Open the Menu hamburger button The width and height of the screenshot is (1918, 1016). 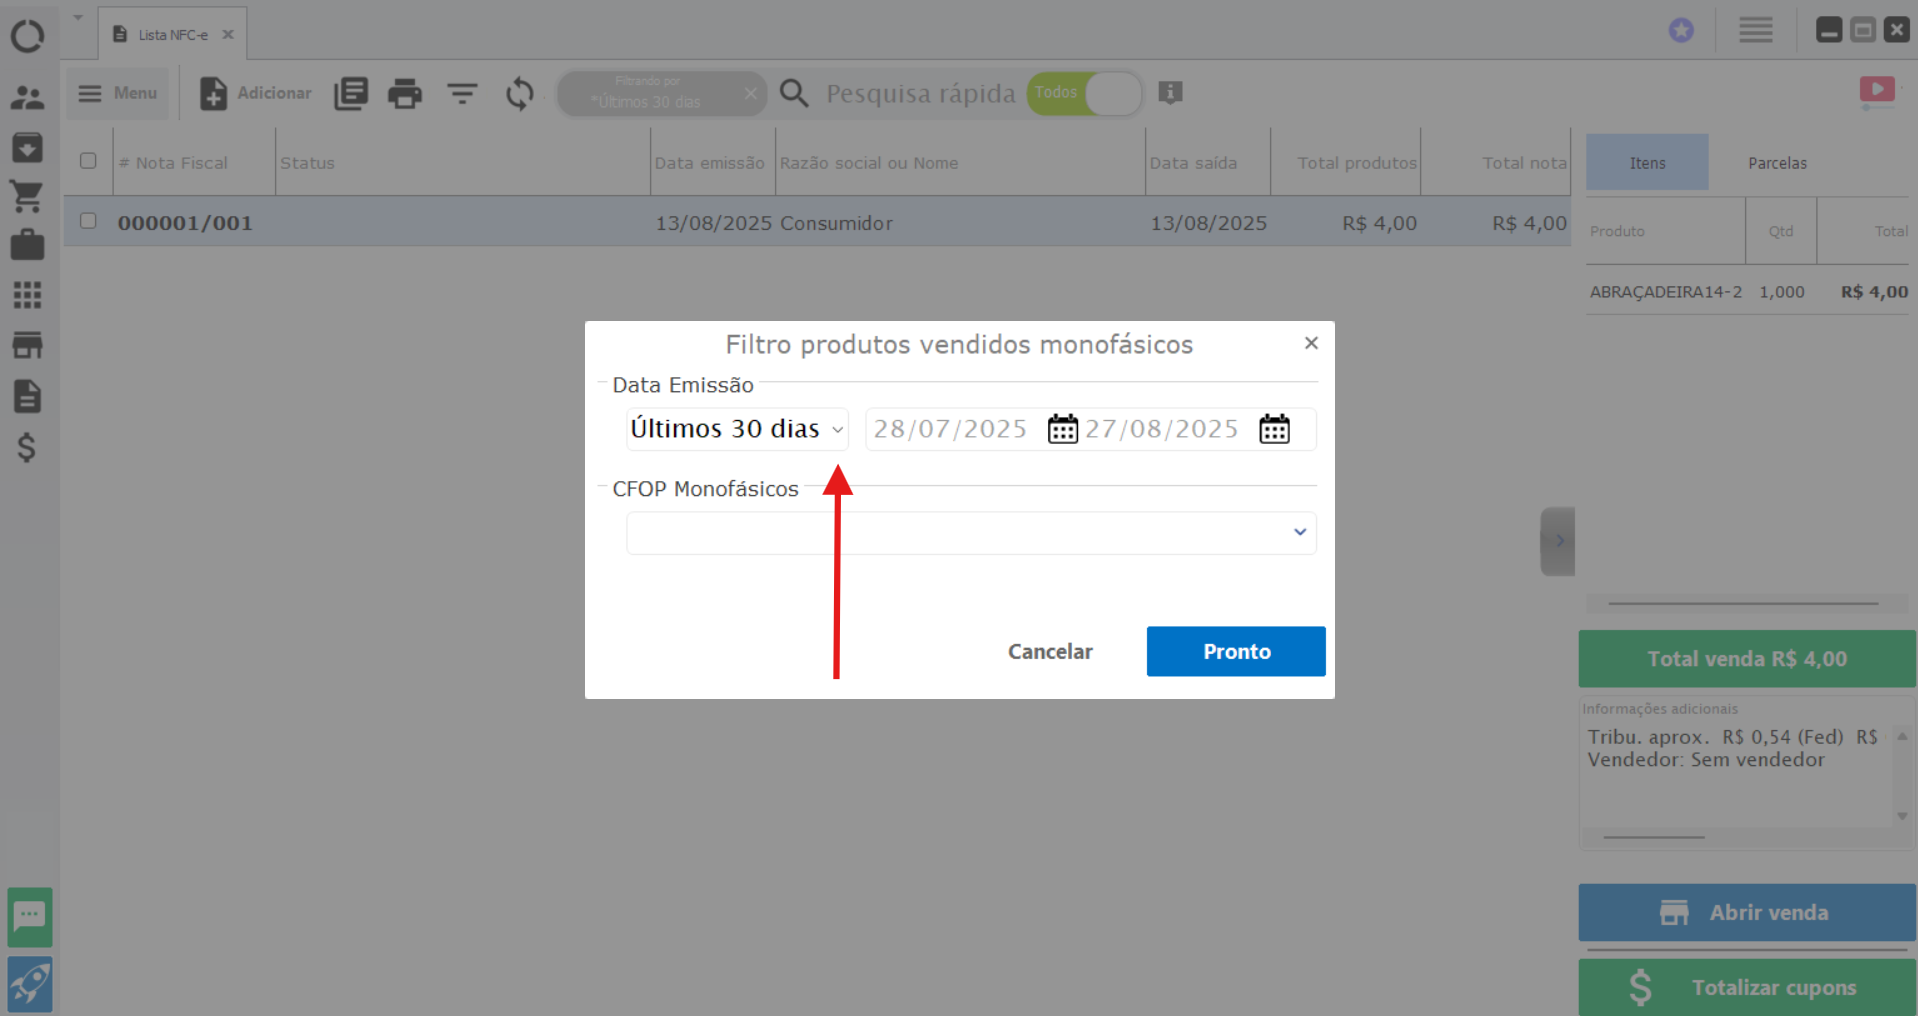118,93
